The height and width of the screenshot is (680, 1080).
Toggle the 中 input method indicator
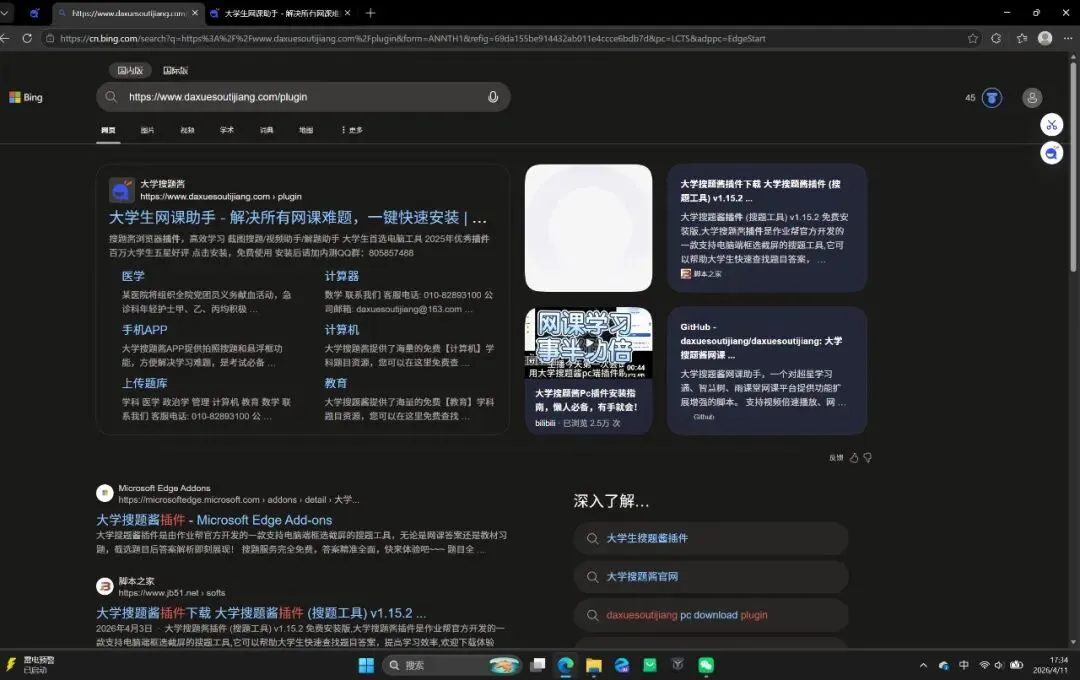(964, 665)
